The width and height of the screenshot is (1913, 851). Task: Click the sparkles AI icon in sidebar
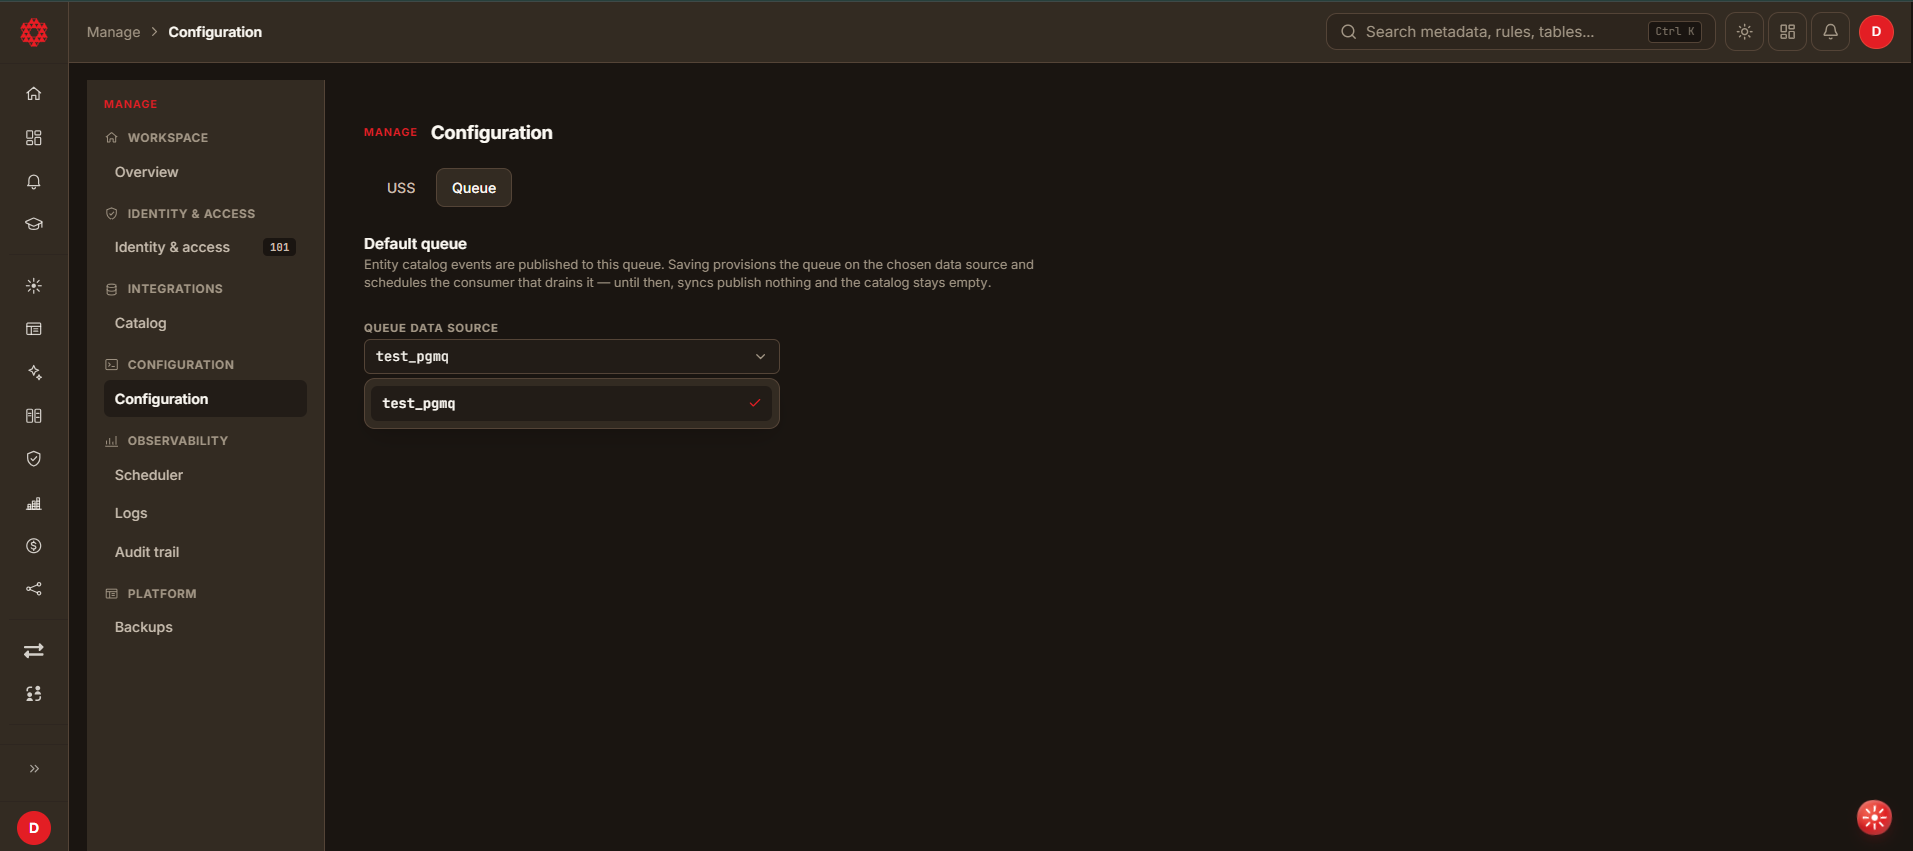coord(34,373)
